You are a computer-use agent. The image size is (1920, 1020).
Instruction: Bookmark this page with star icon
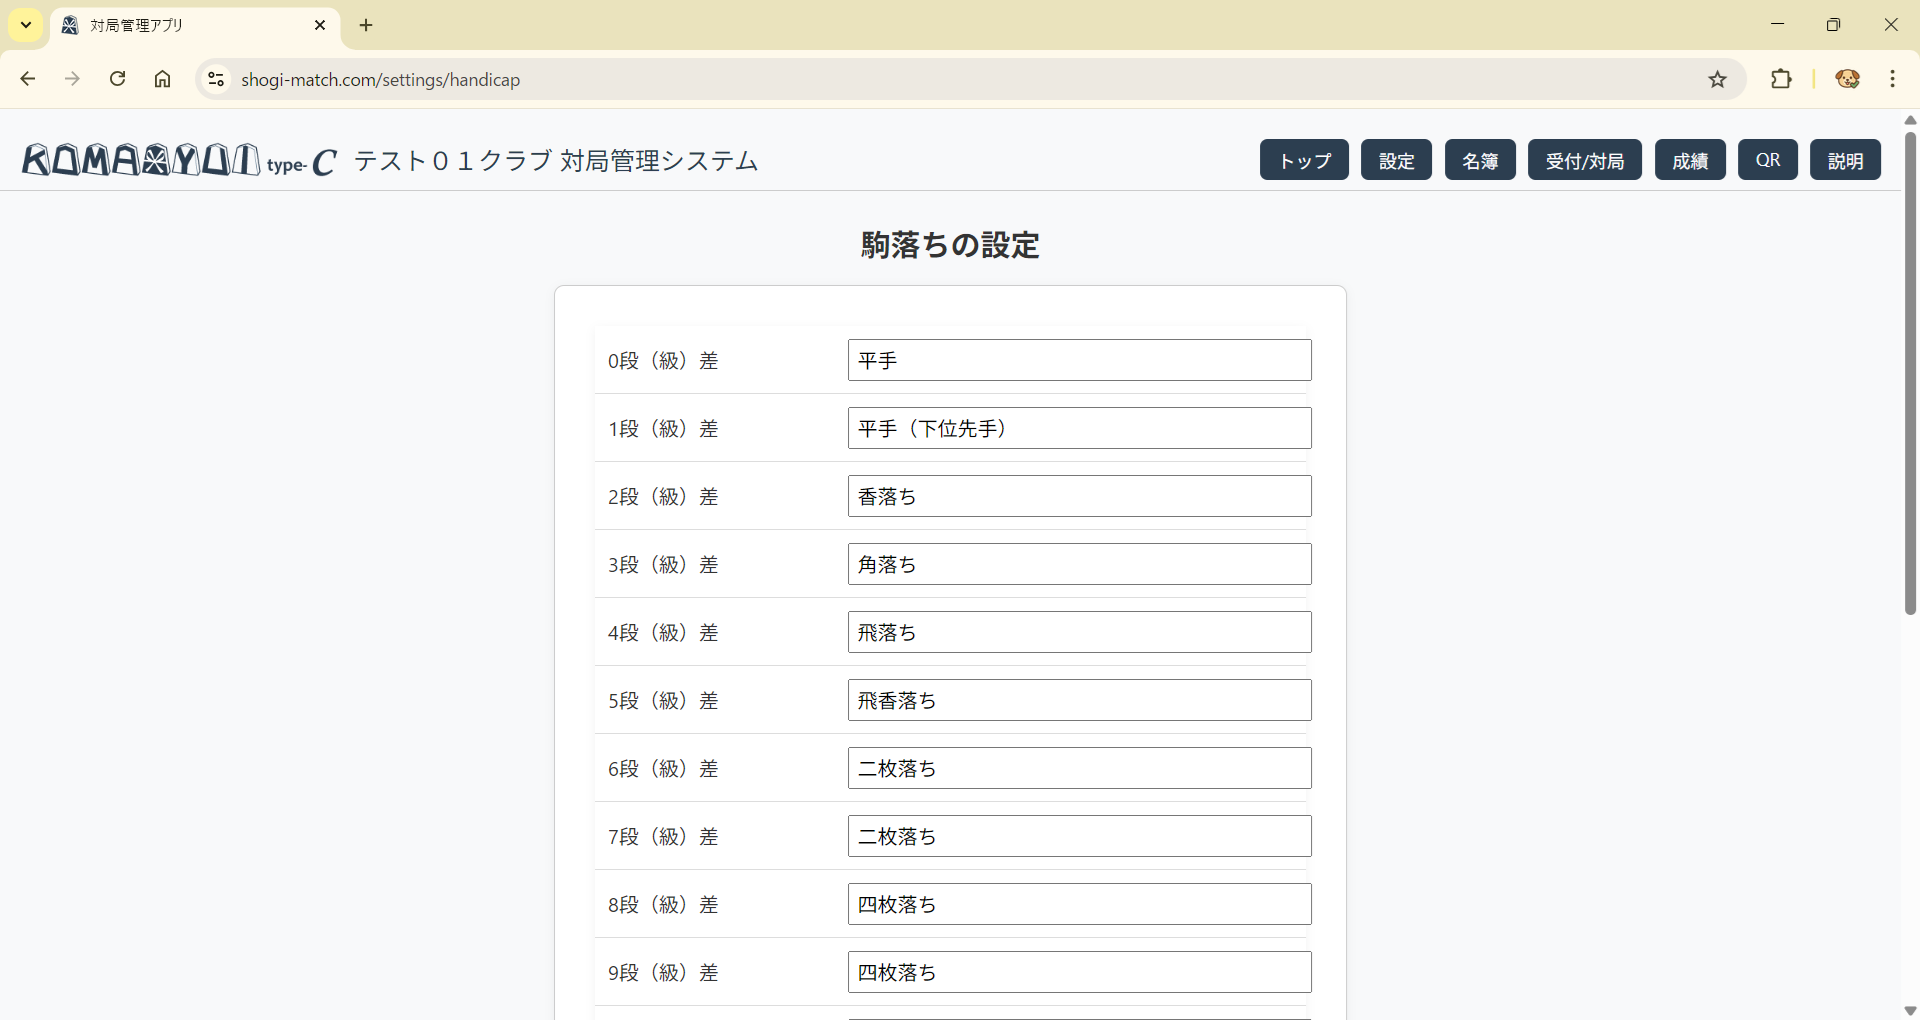click(x=1717, y=79)
